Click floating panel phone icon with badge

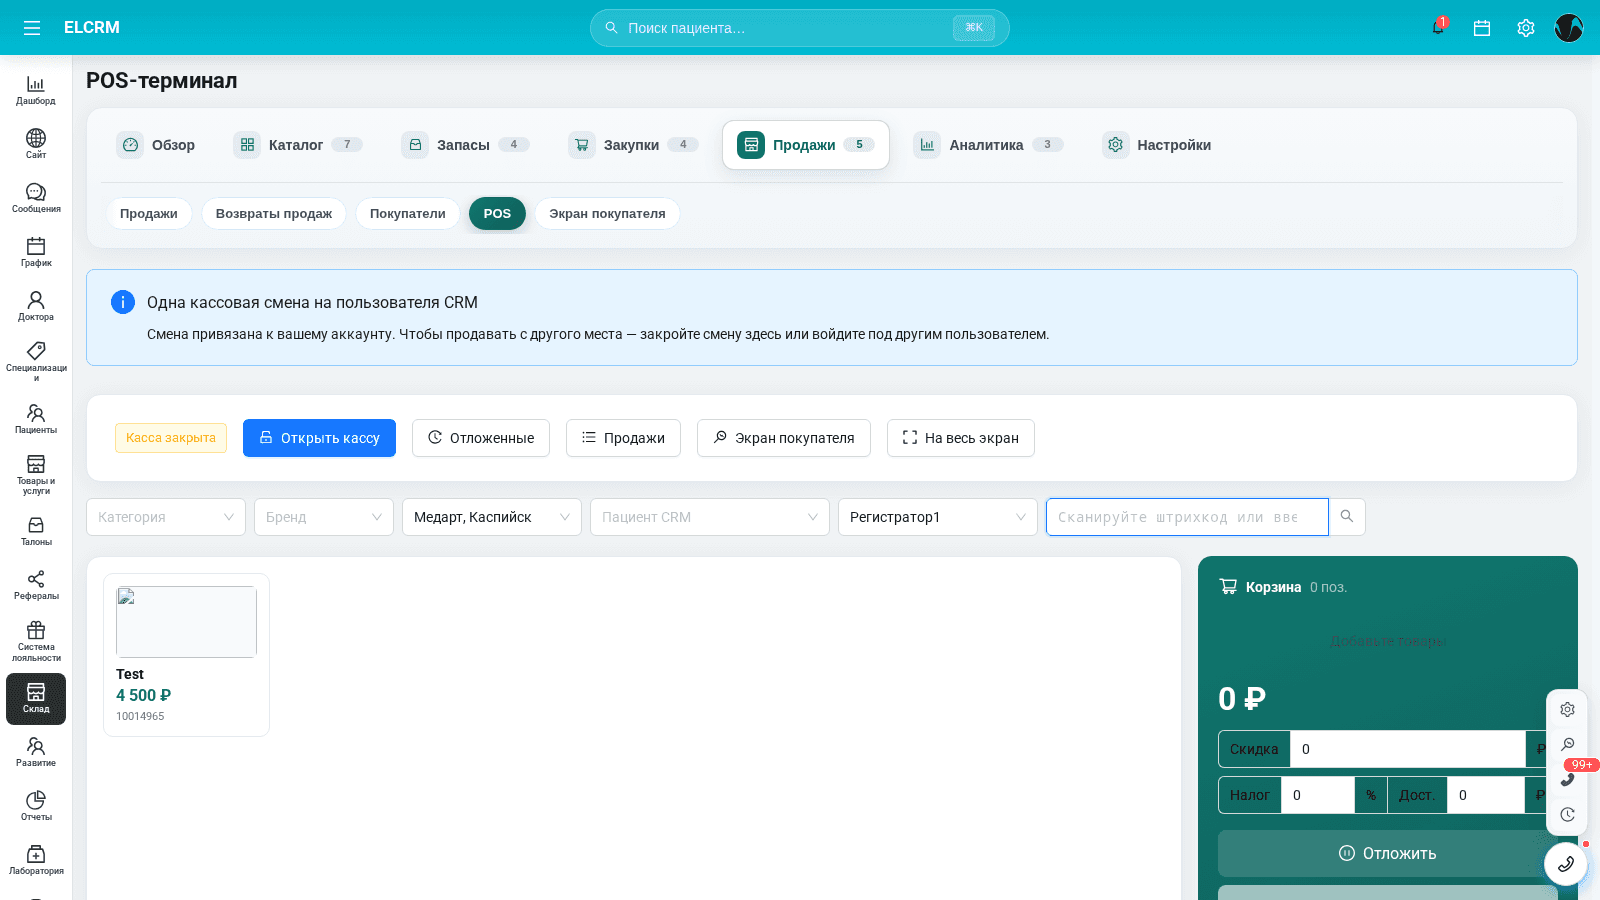click(1567, 779)
